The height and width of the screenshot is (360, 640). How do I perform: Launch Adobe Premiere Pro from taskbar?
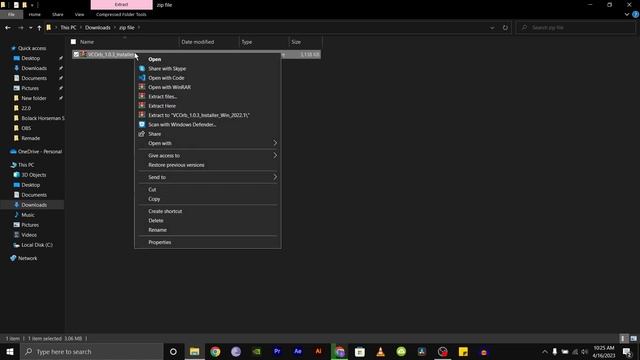tap(277, 351)
